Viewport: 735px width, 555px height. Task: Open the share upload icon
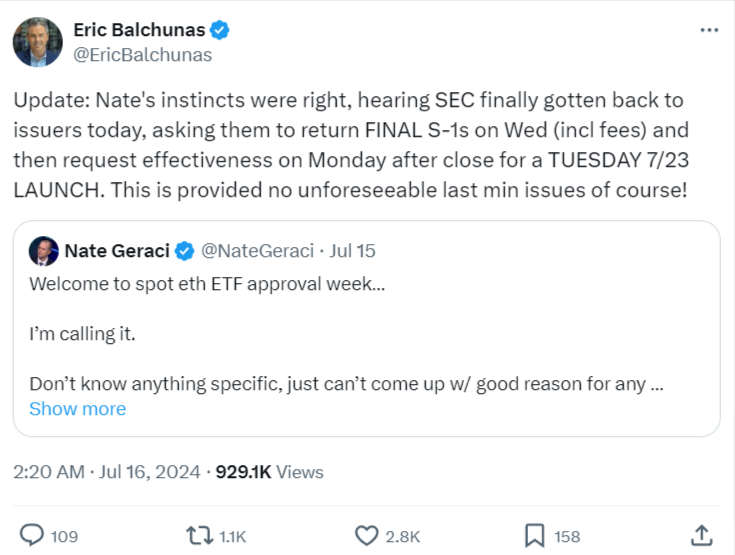(x=702, y=535)
